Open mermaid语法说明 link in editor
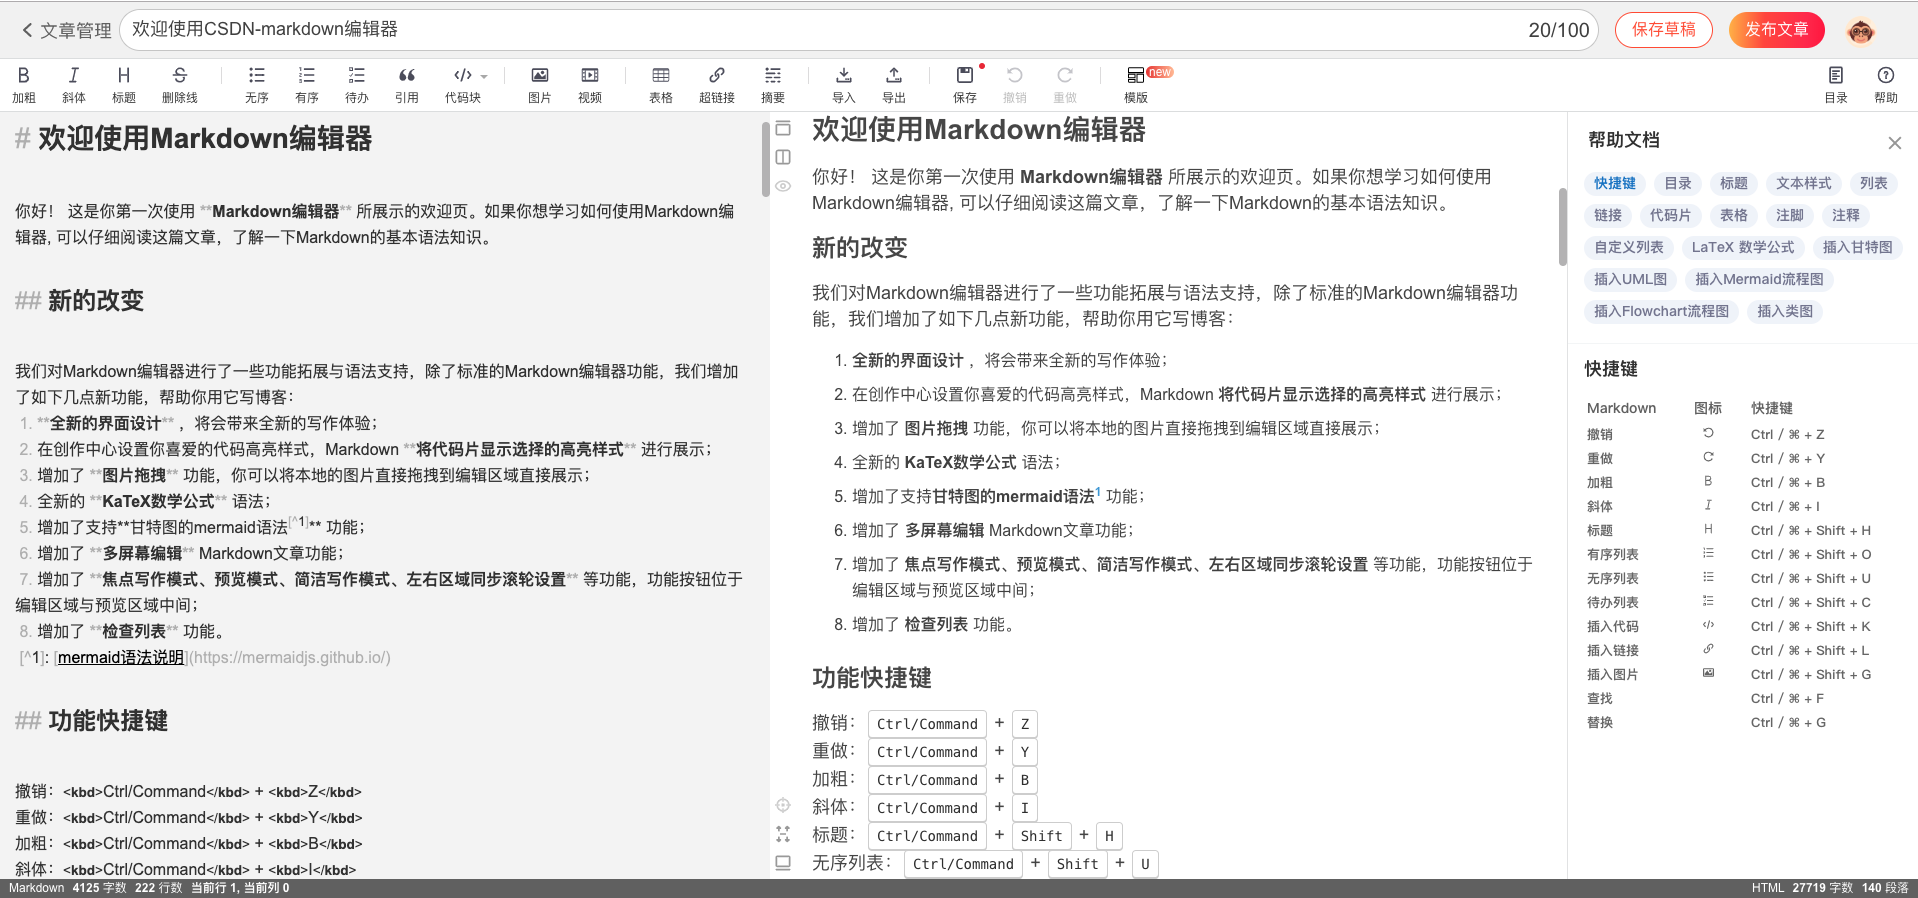The width and height of the screenshot is (1918, 898). click(121, 658)
